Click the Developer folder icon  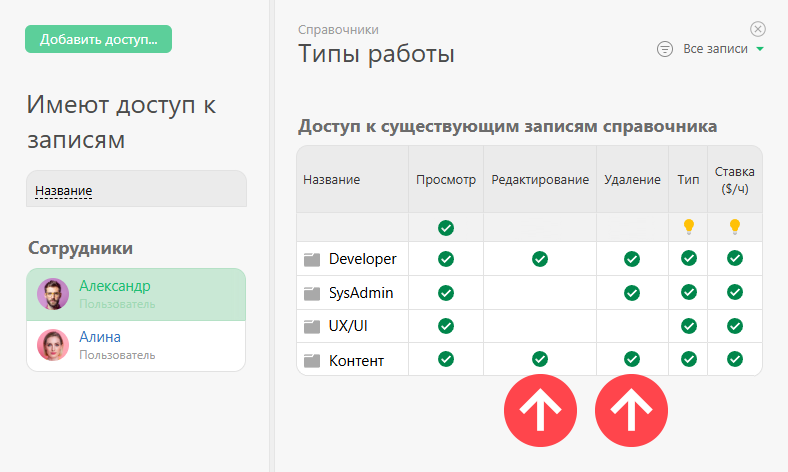point(312,259)
